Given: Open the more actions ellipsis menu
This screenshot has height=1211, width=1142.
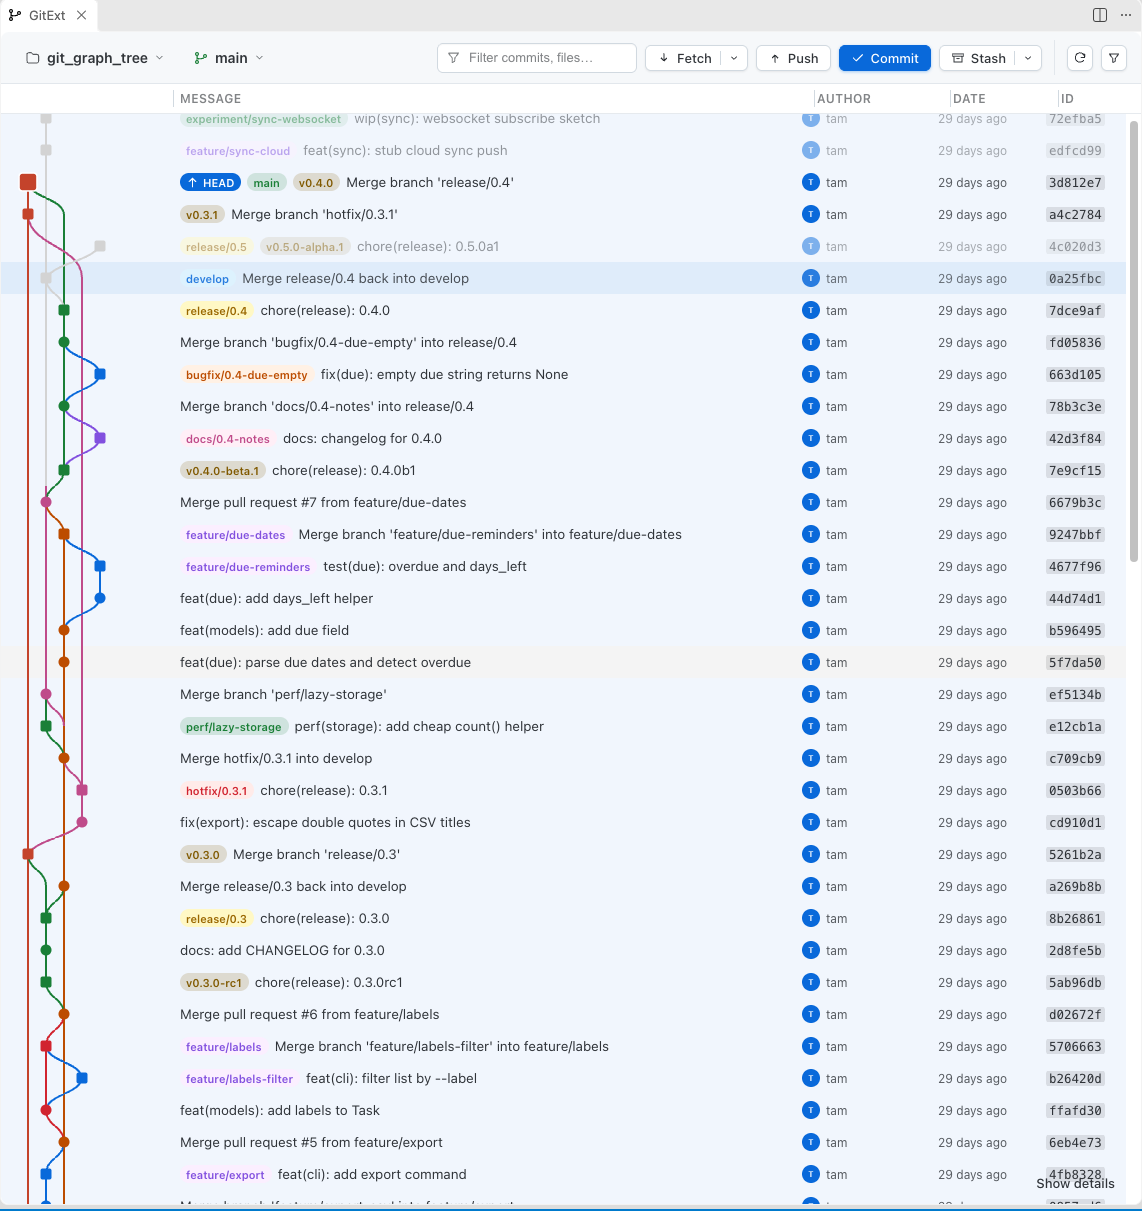Looking at the screenshot, I should (x=1126, y=15).
